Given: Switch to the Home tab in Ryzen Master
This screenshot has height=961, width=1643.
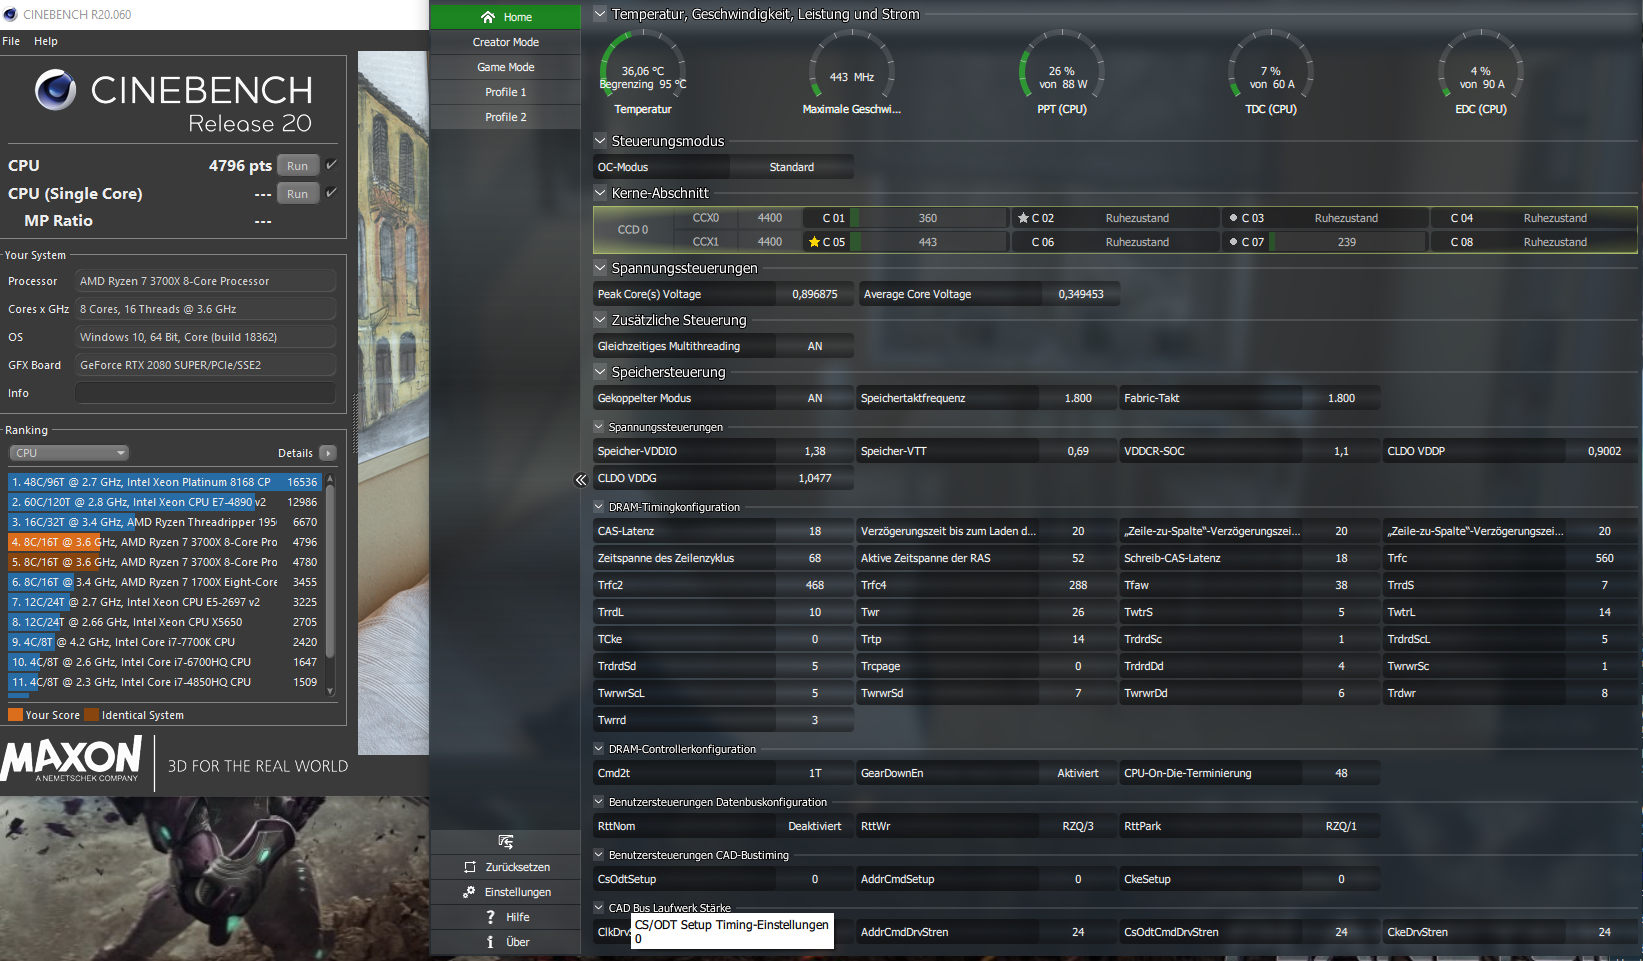Looking at the screenshot, I should tap(505, 17).
